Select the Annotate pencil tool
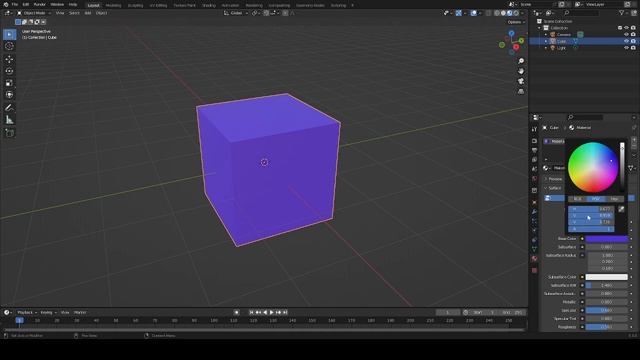Screen dimensions: 640x360 pos(9,108)
